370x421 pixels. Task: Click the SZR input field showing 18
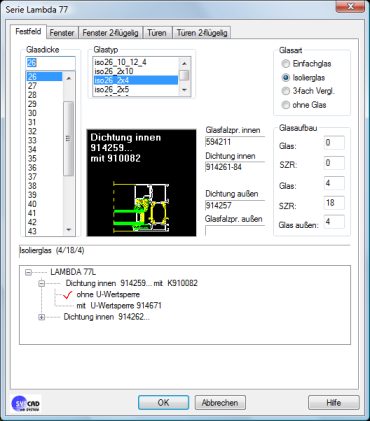click(334, 203)
